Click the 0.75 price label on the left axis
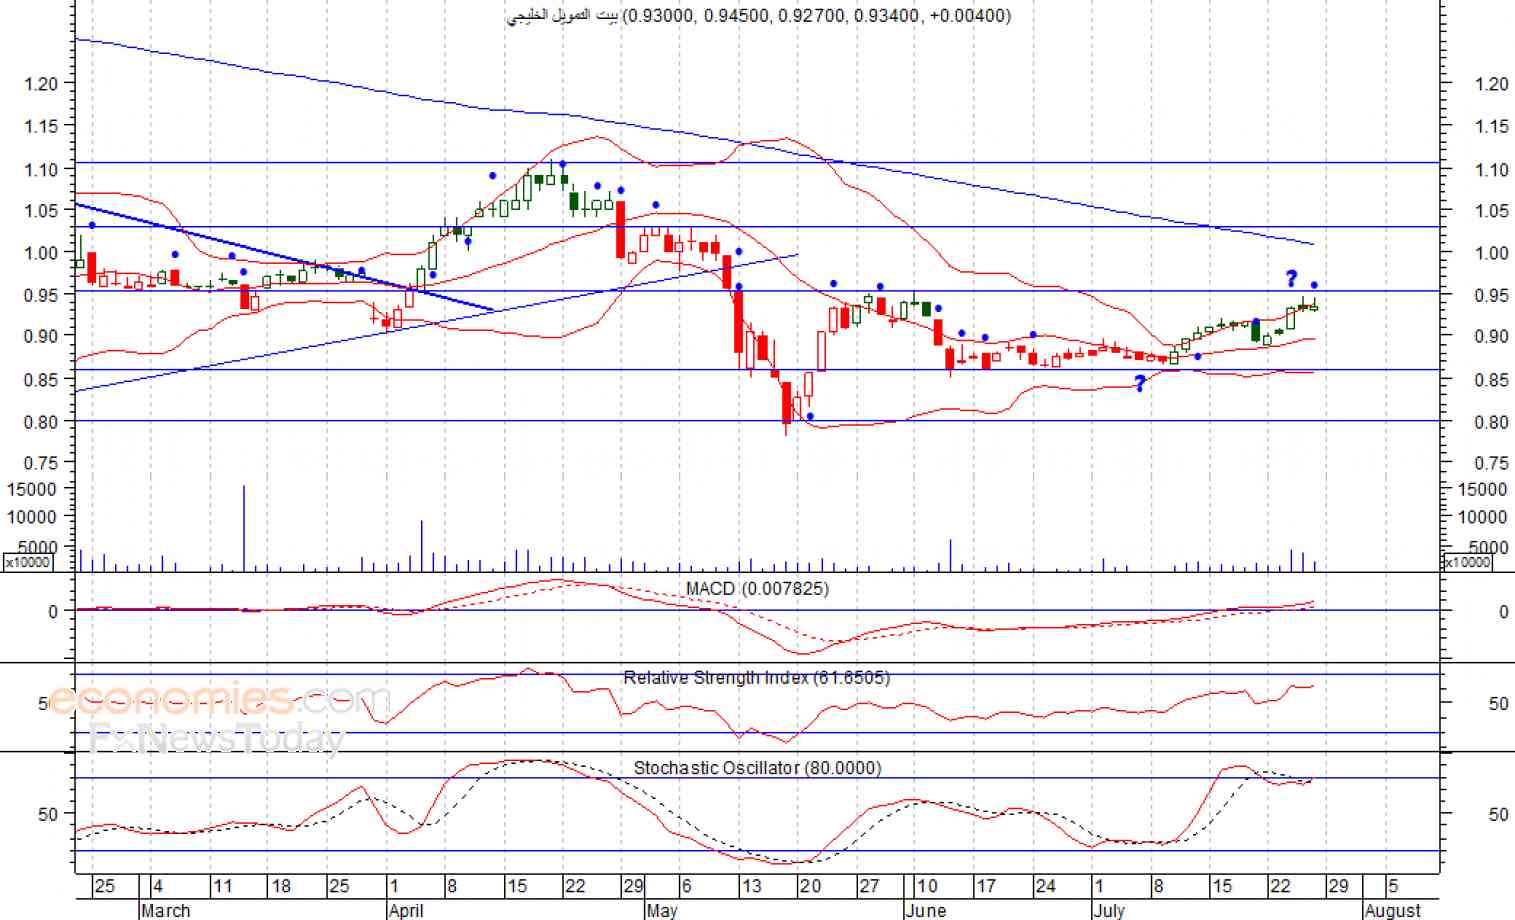This screenshot has width=1515, height=920. (x=41, y=463)
